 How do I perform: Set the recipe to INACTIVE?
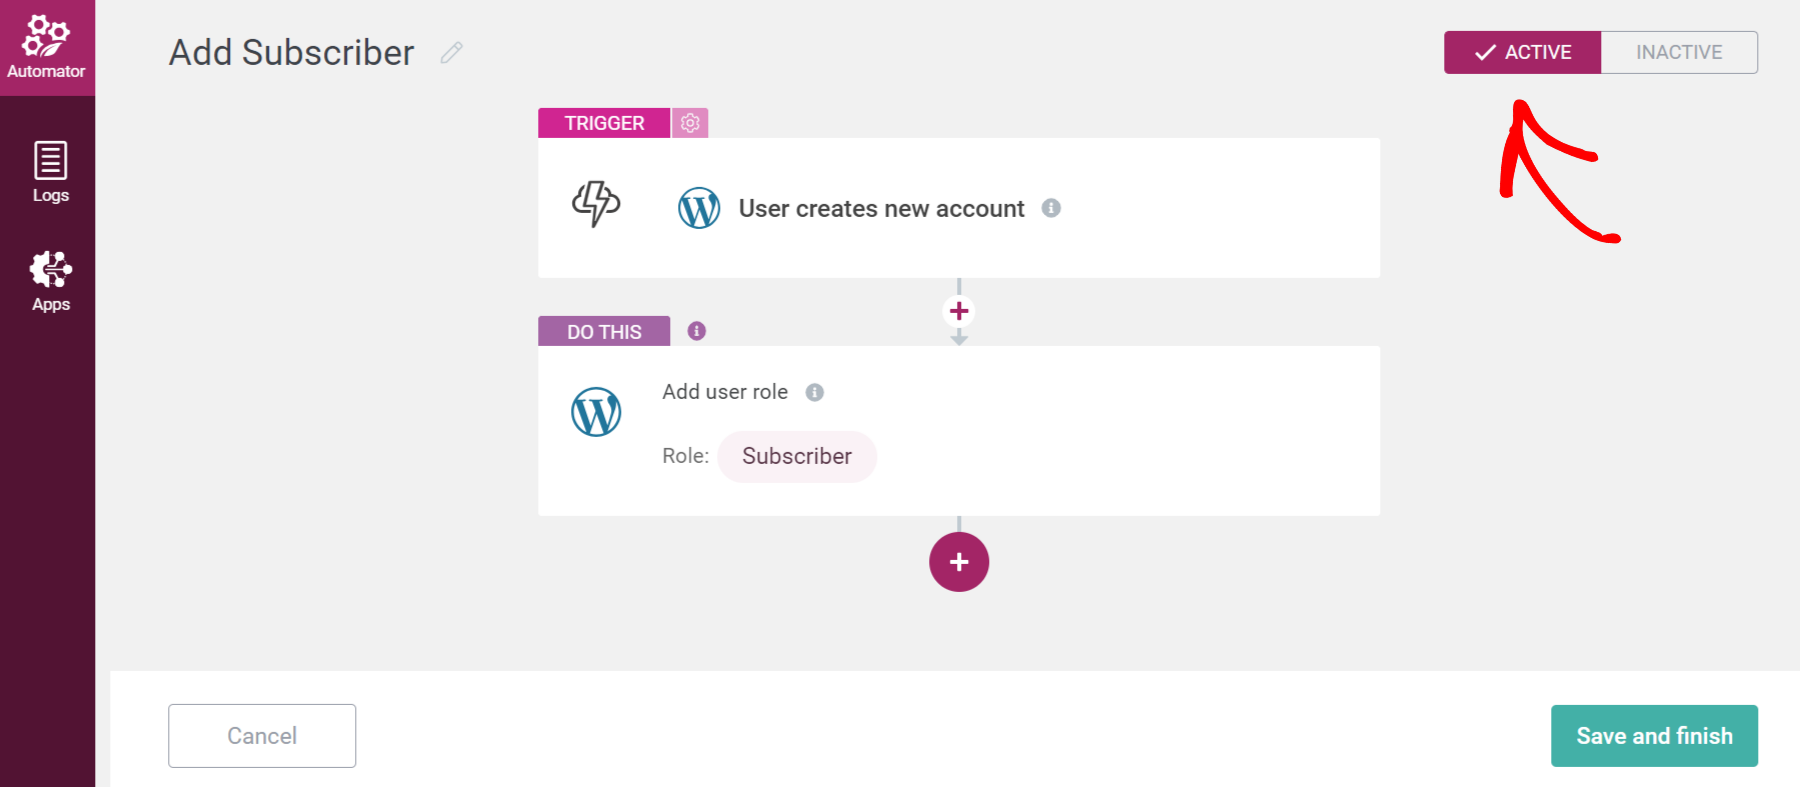coord(1678,52)
